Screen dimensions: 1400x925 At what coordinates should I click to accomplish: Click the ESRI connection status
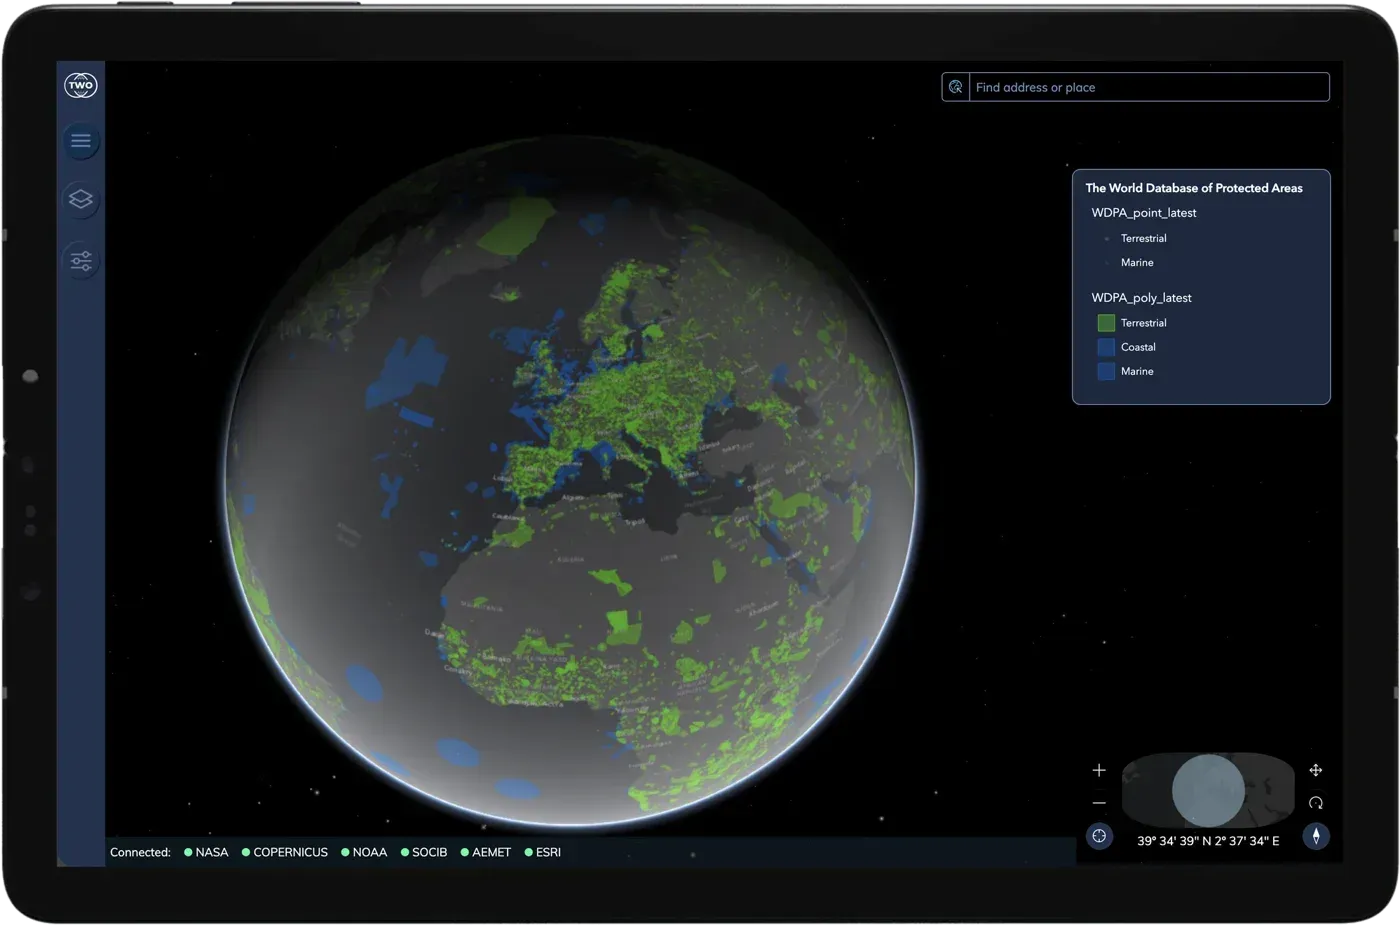pos(543,852)
